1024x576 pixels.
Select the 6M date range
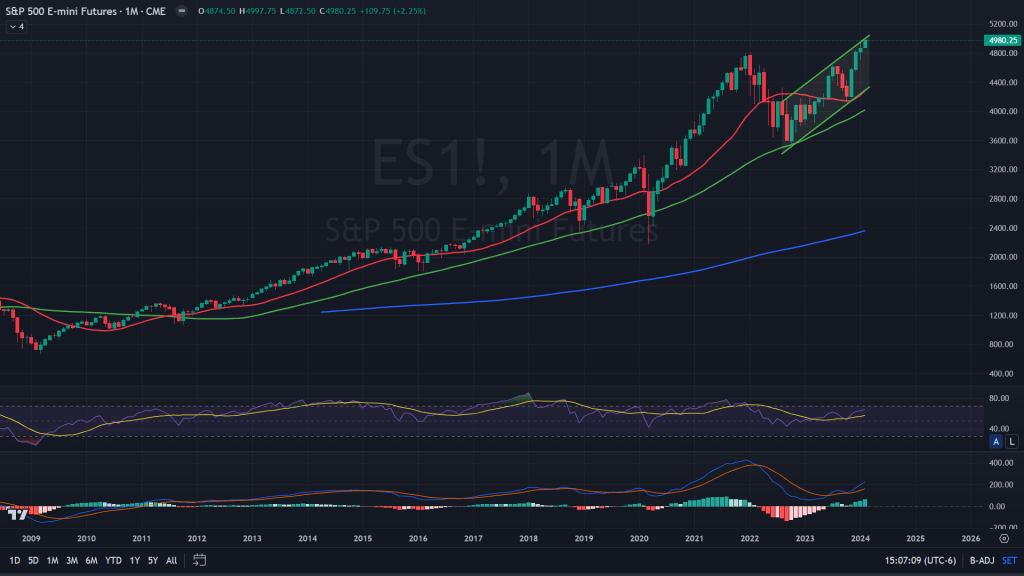click(x=91, y=560)
